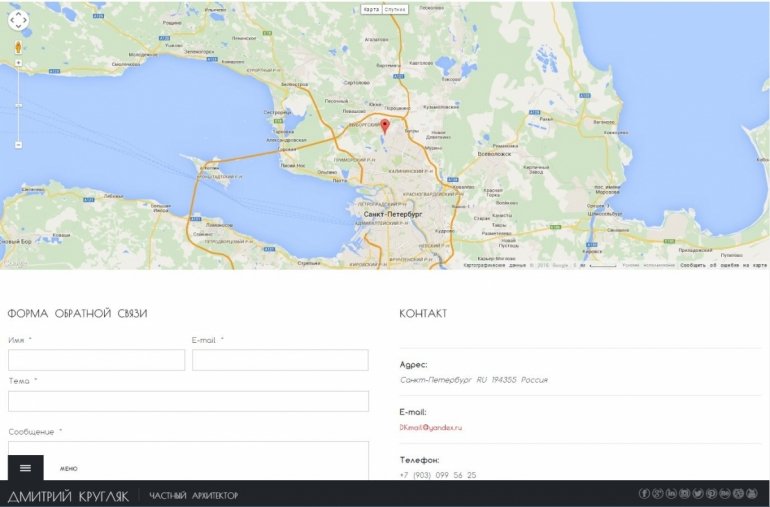Click the map pan control compass
770x507 pixels.
coord(18,20)
